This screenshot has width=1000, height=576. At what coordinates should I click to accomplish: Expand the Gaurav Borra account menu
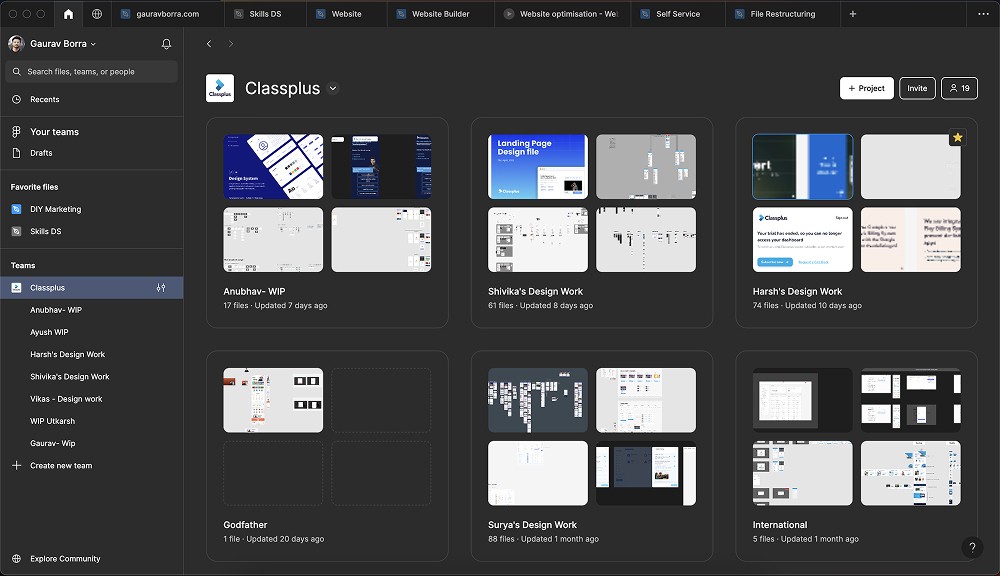point(93,44)
